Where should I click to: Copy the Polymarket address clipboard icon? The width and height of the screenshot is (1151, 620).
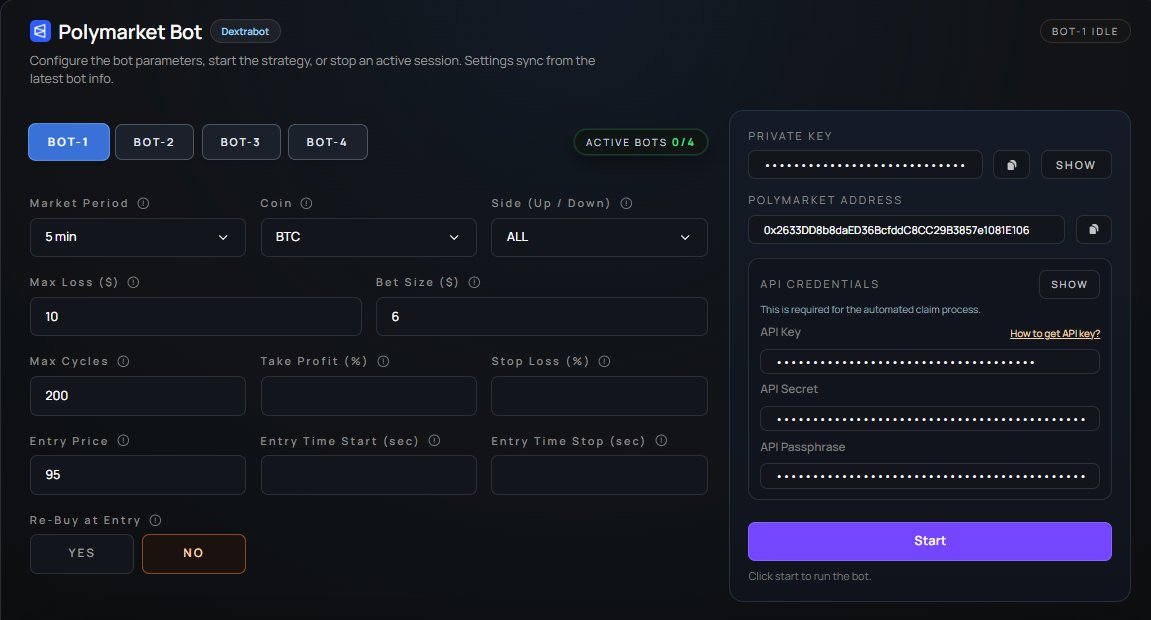point(1093,230)
